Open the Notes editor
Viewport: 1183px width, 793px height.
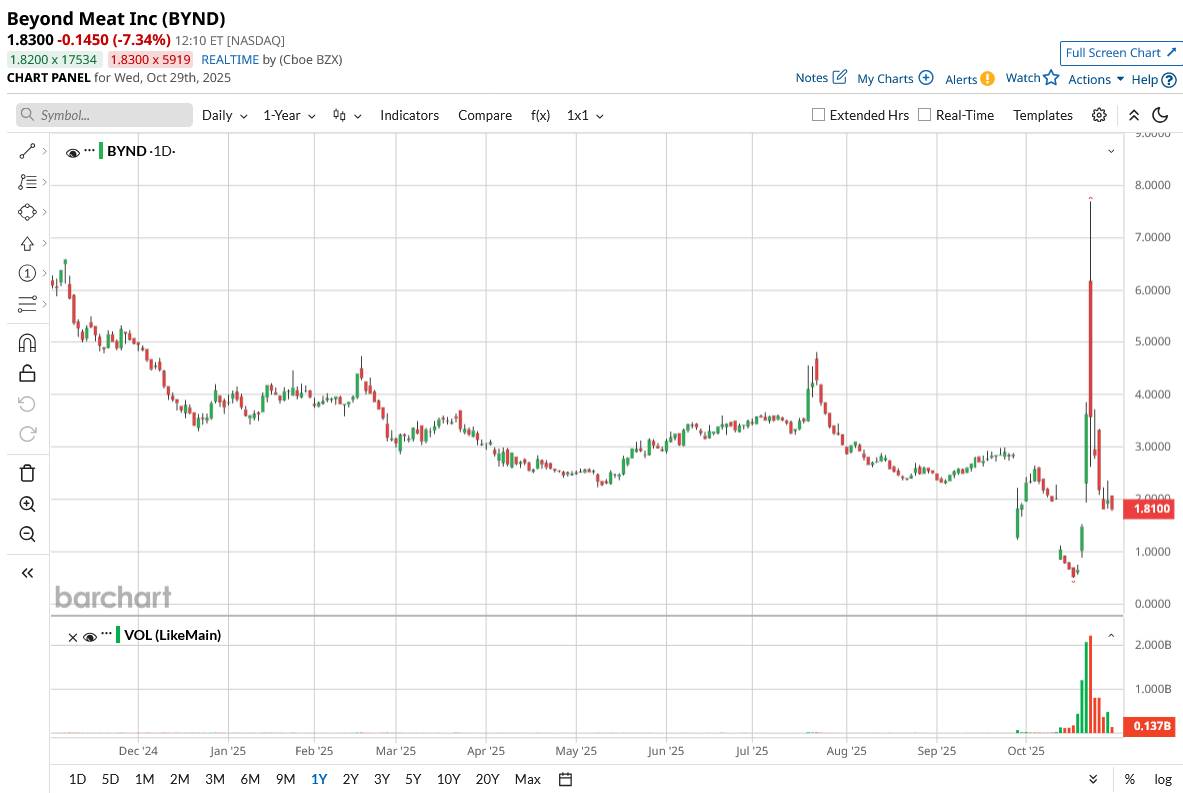click(821, 78)
